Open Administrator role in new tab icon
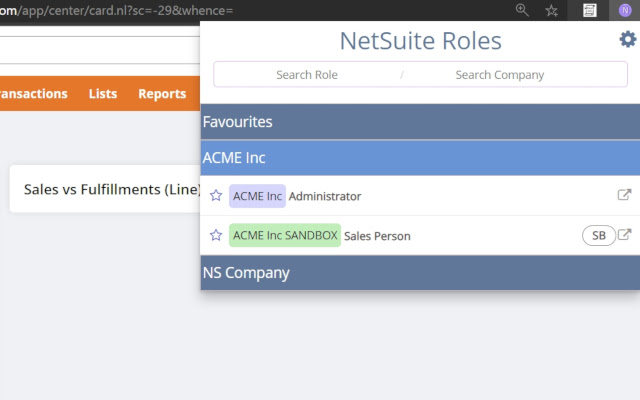 coord(624,195)
